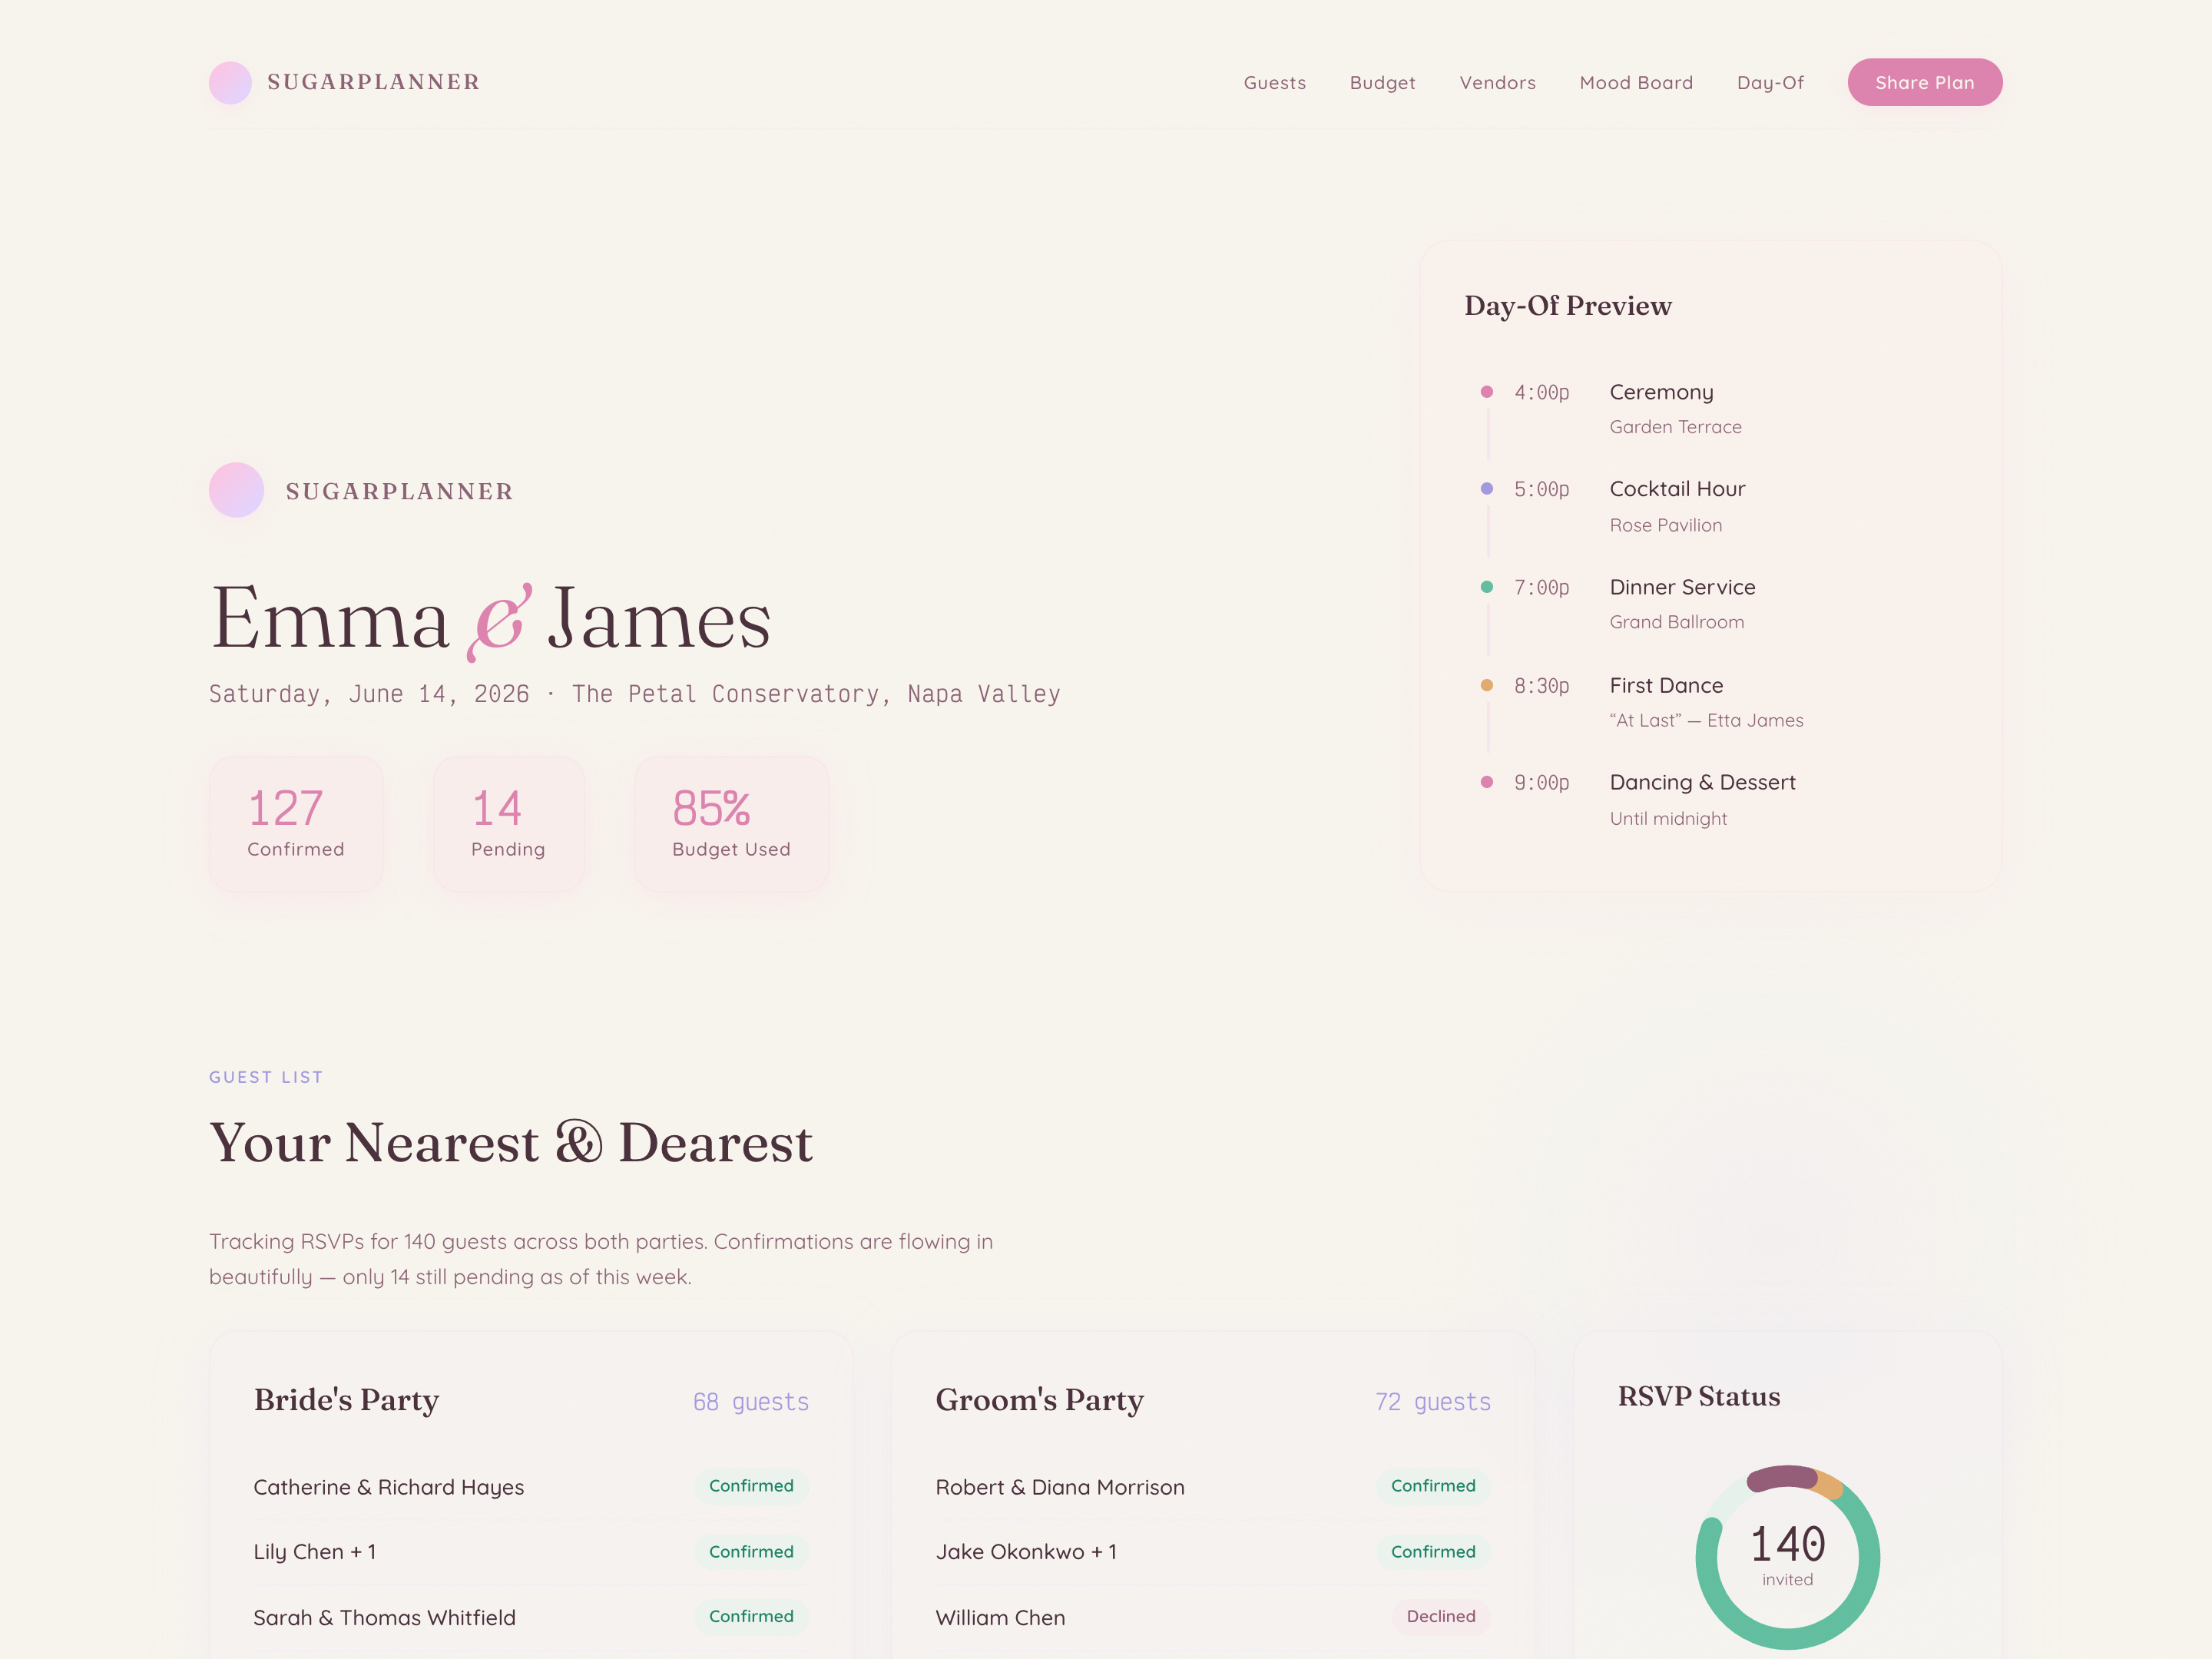Open the Vendors page link
Image resolution: width=2212 pixels, height=1659 pixels.
[x=1496, y=82]
